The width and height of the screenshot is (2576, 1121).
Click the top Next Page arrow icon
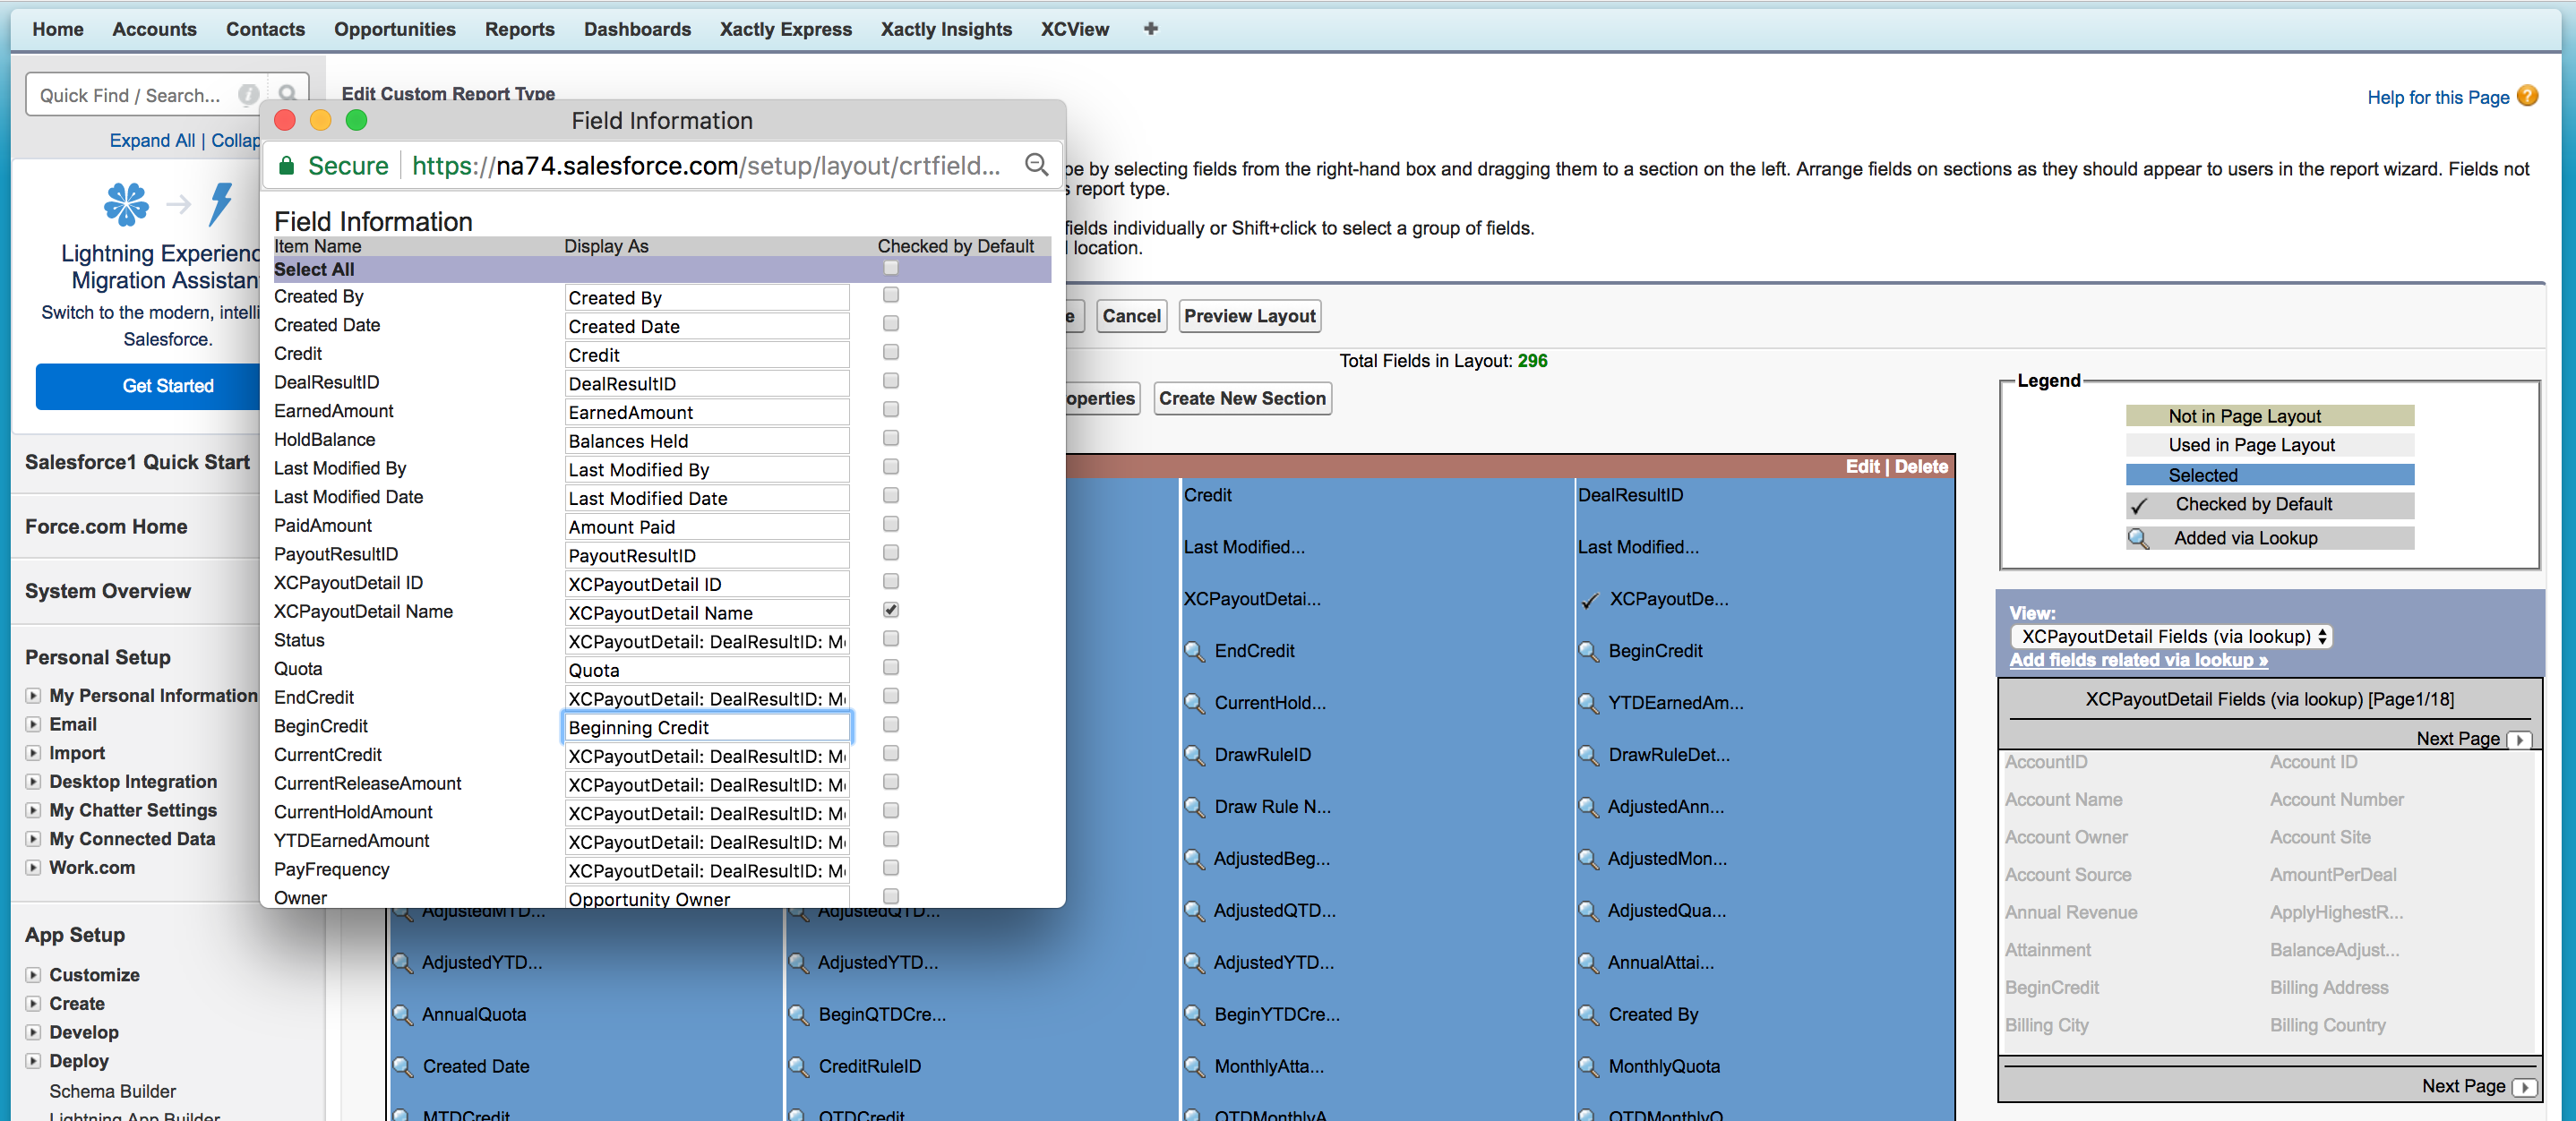(x=2519, y=740)
